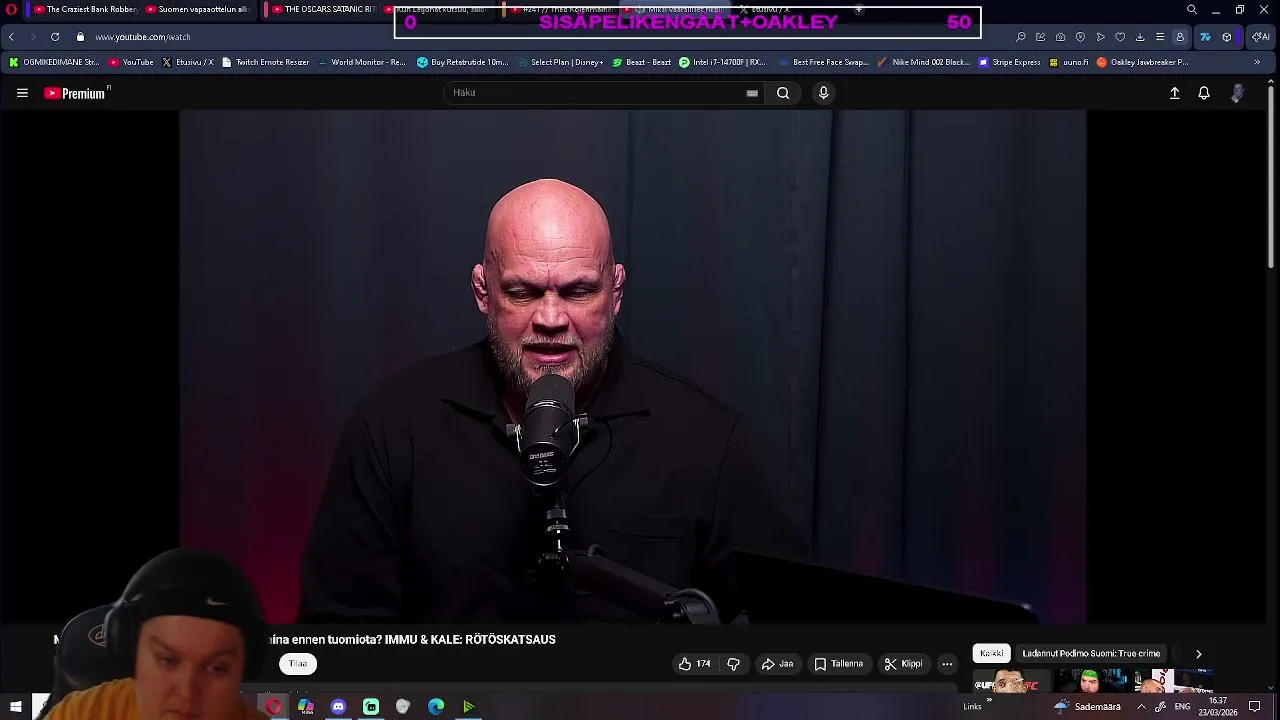Open the YouTube bookmark in the bookmarks bar
This screenshot has width=1280, height=720.
[x=131, y=62]
